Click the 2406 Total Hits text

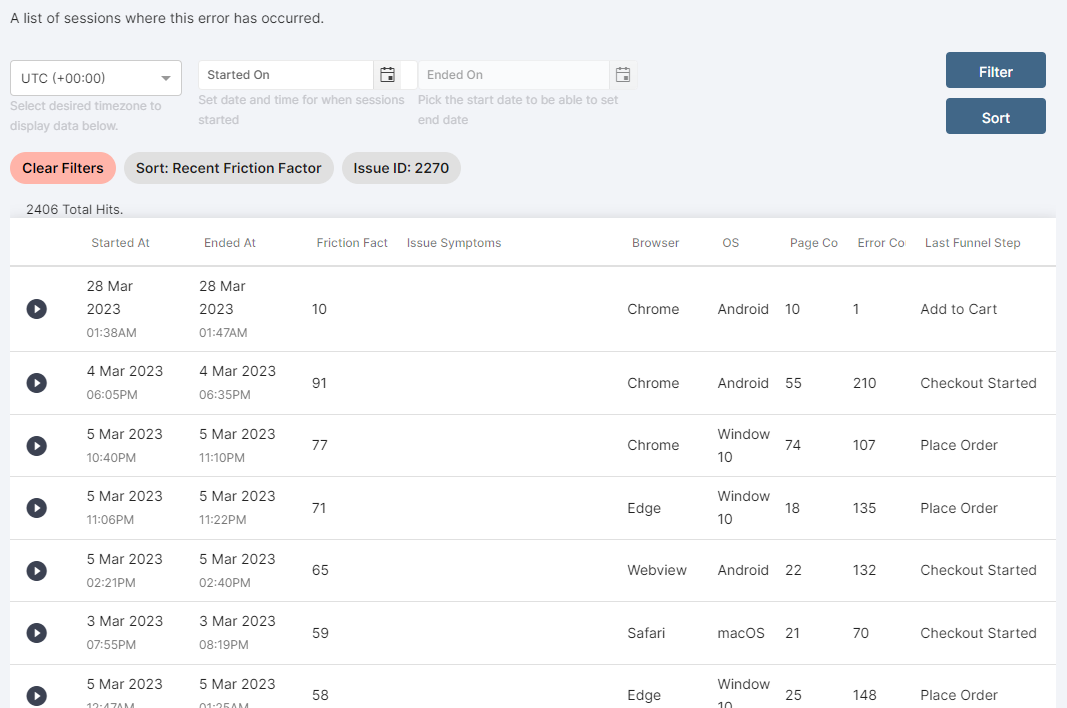75,210
